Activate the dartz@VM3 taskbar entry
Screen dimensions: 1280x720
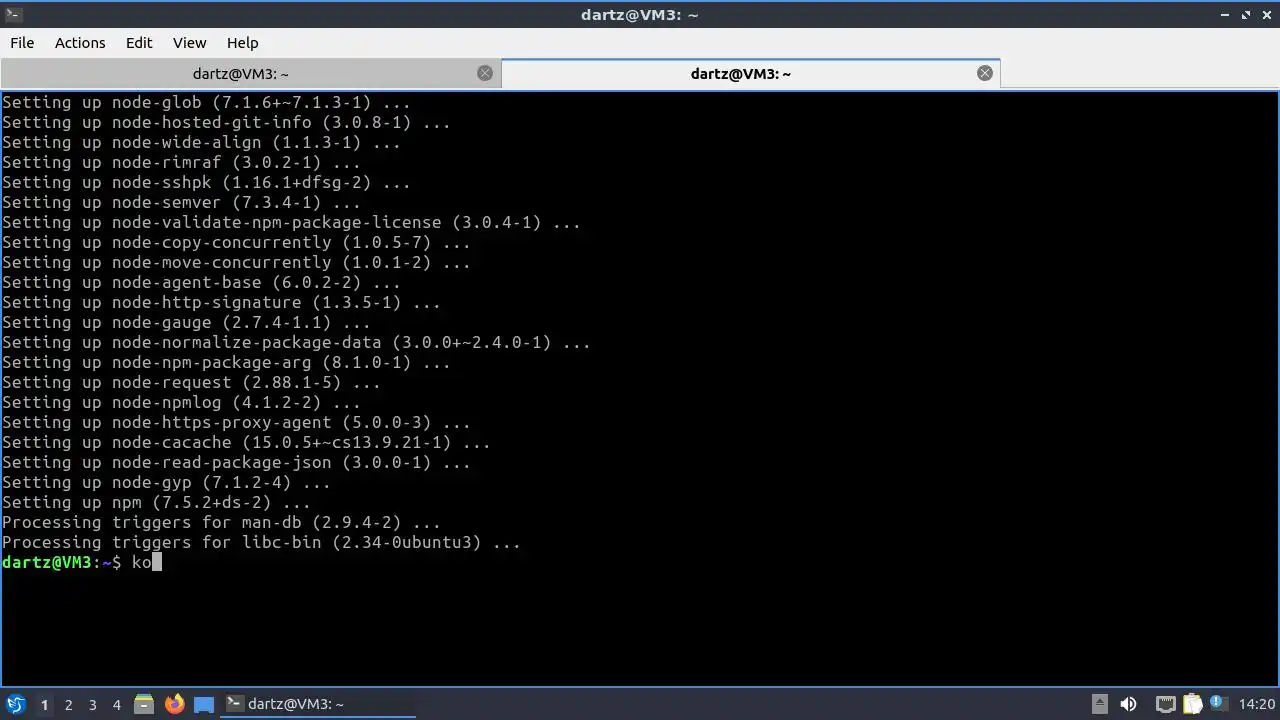(x=318, y=704)
